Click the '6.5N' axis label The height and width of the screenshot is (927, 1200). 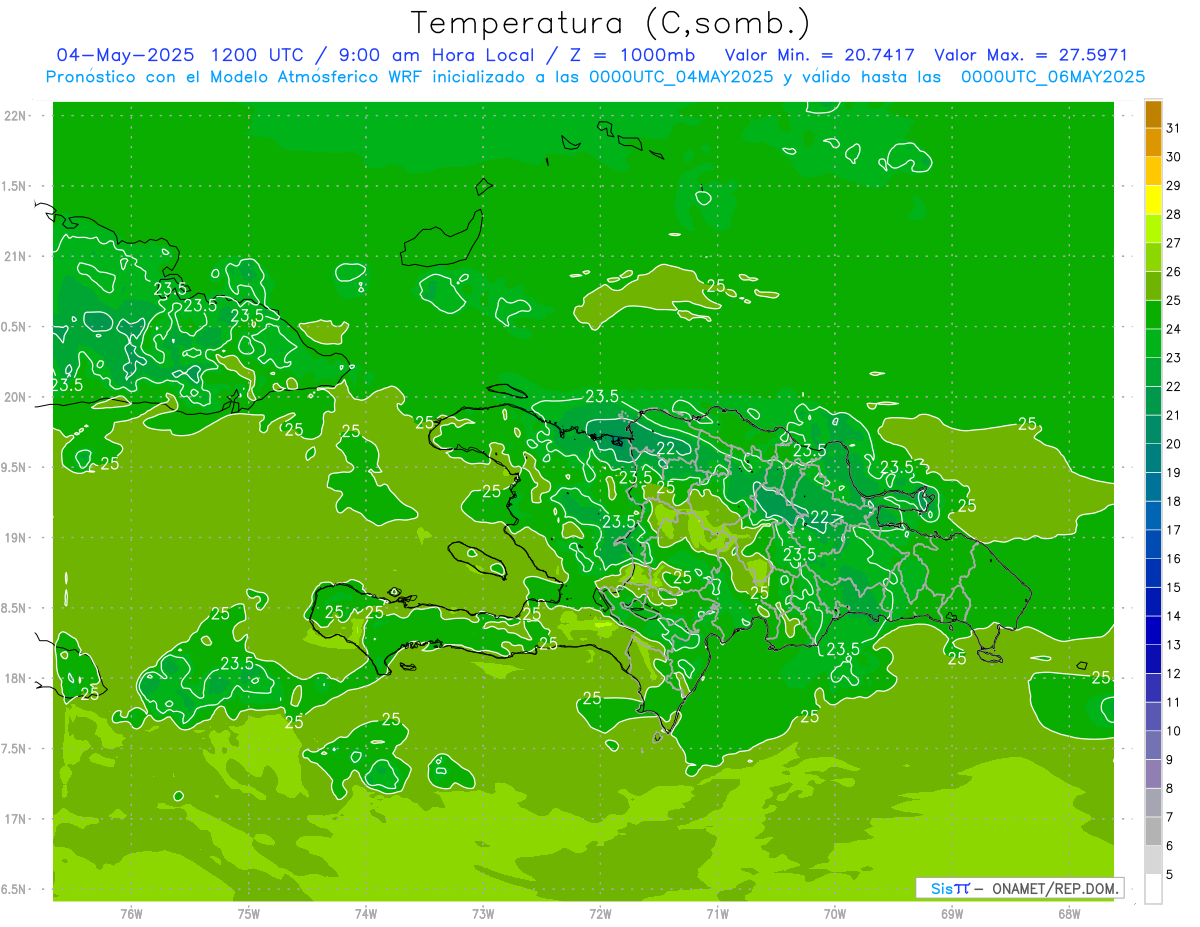coord(15,889)
